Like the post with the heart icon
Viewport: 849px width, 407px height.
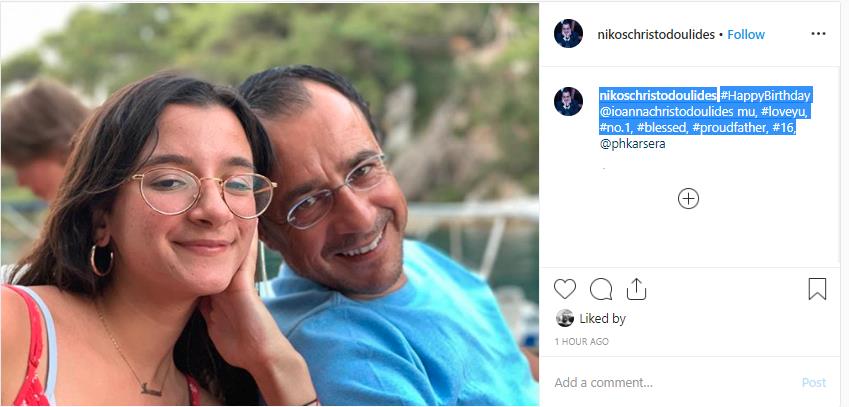coord(565,290)
